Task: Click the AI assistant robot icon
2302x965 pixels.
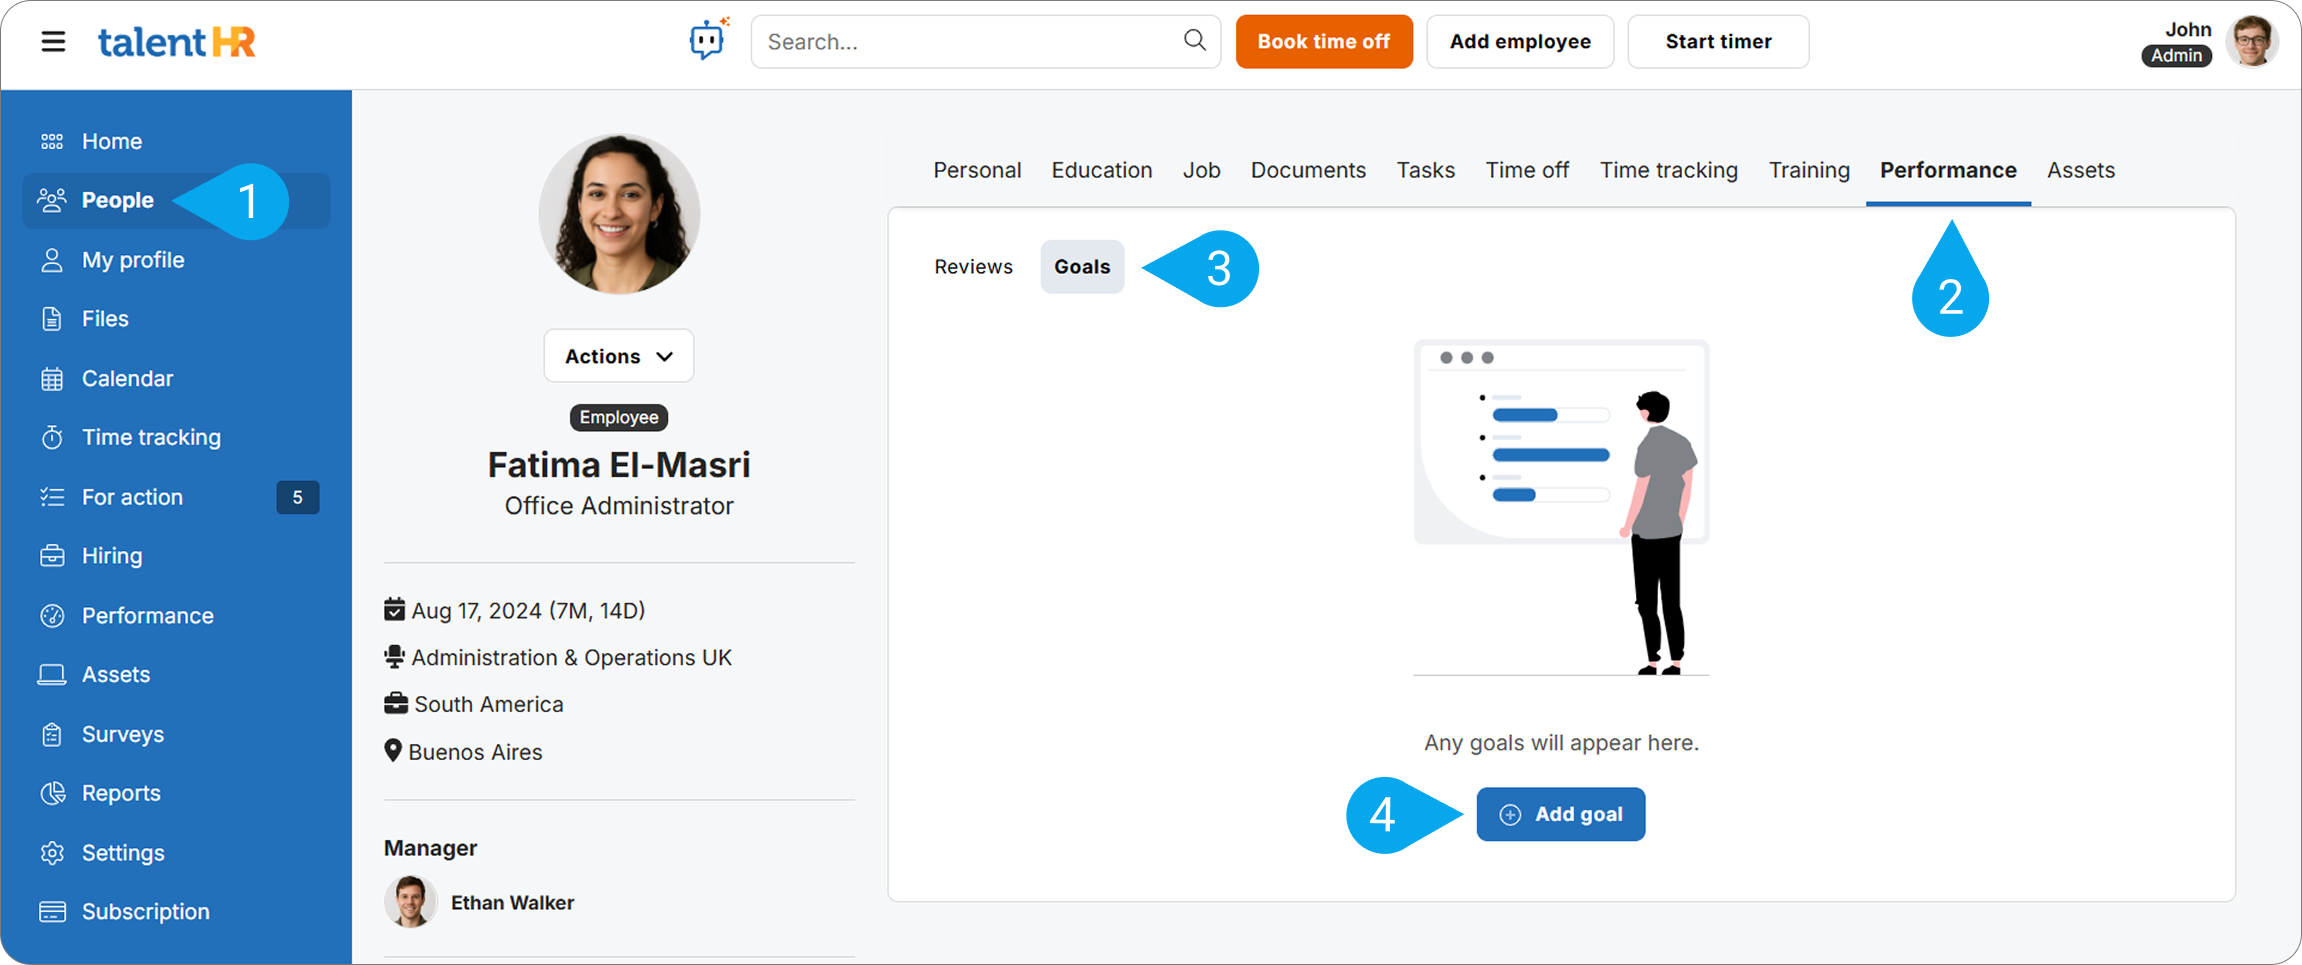Action: point(708,40)
